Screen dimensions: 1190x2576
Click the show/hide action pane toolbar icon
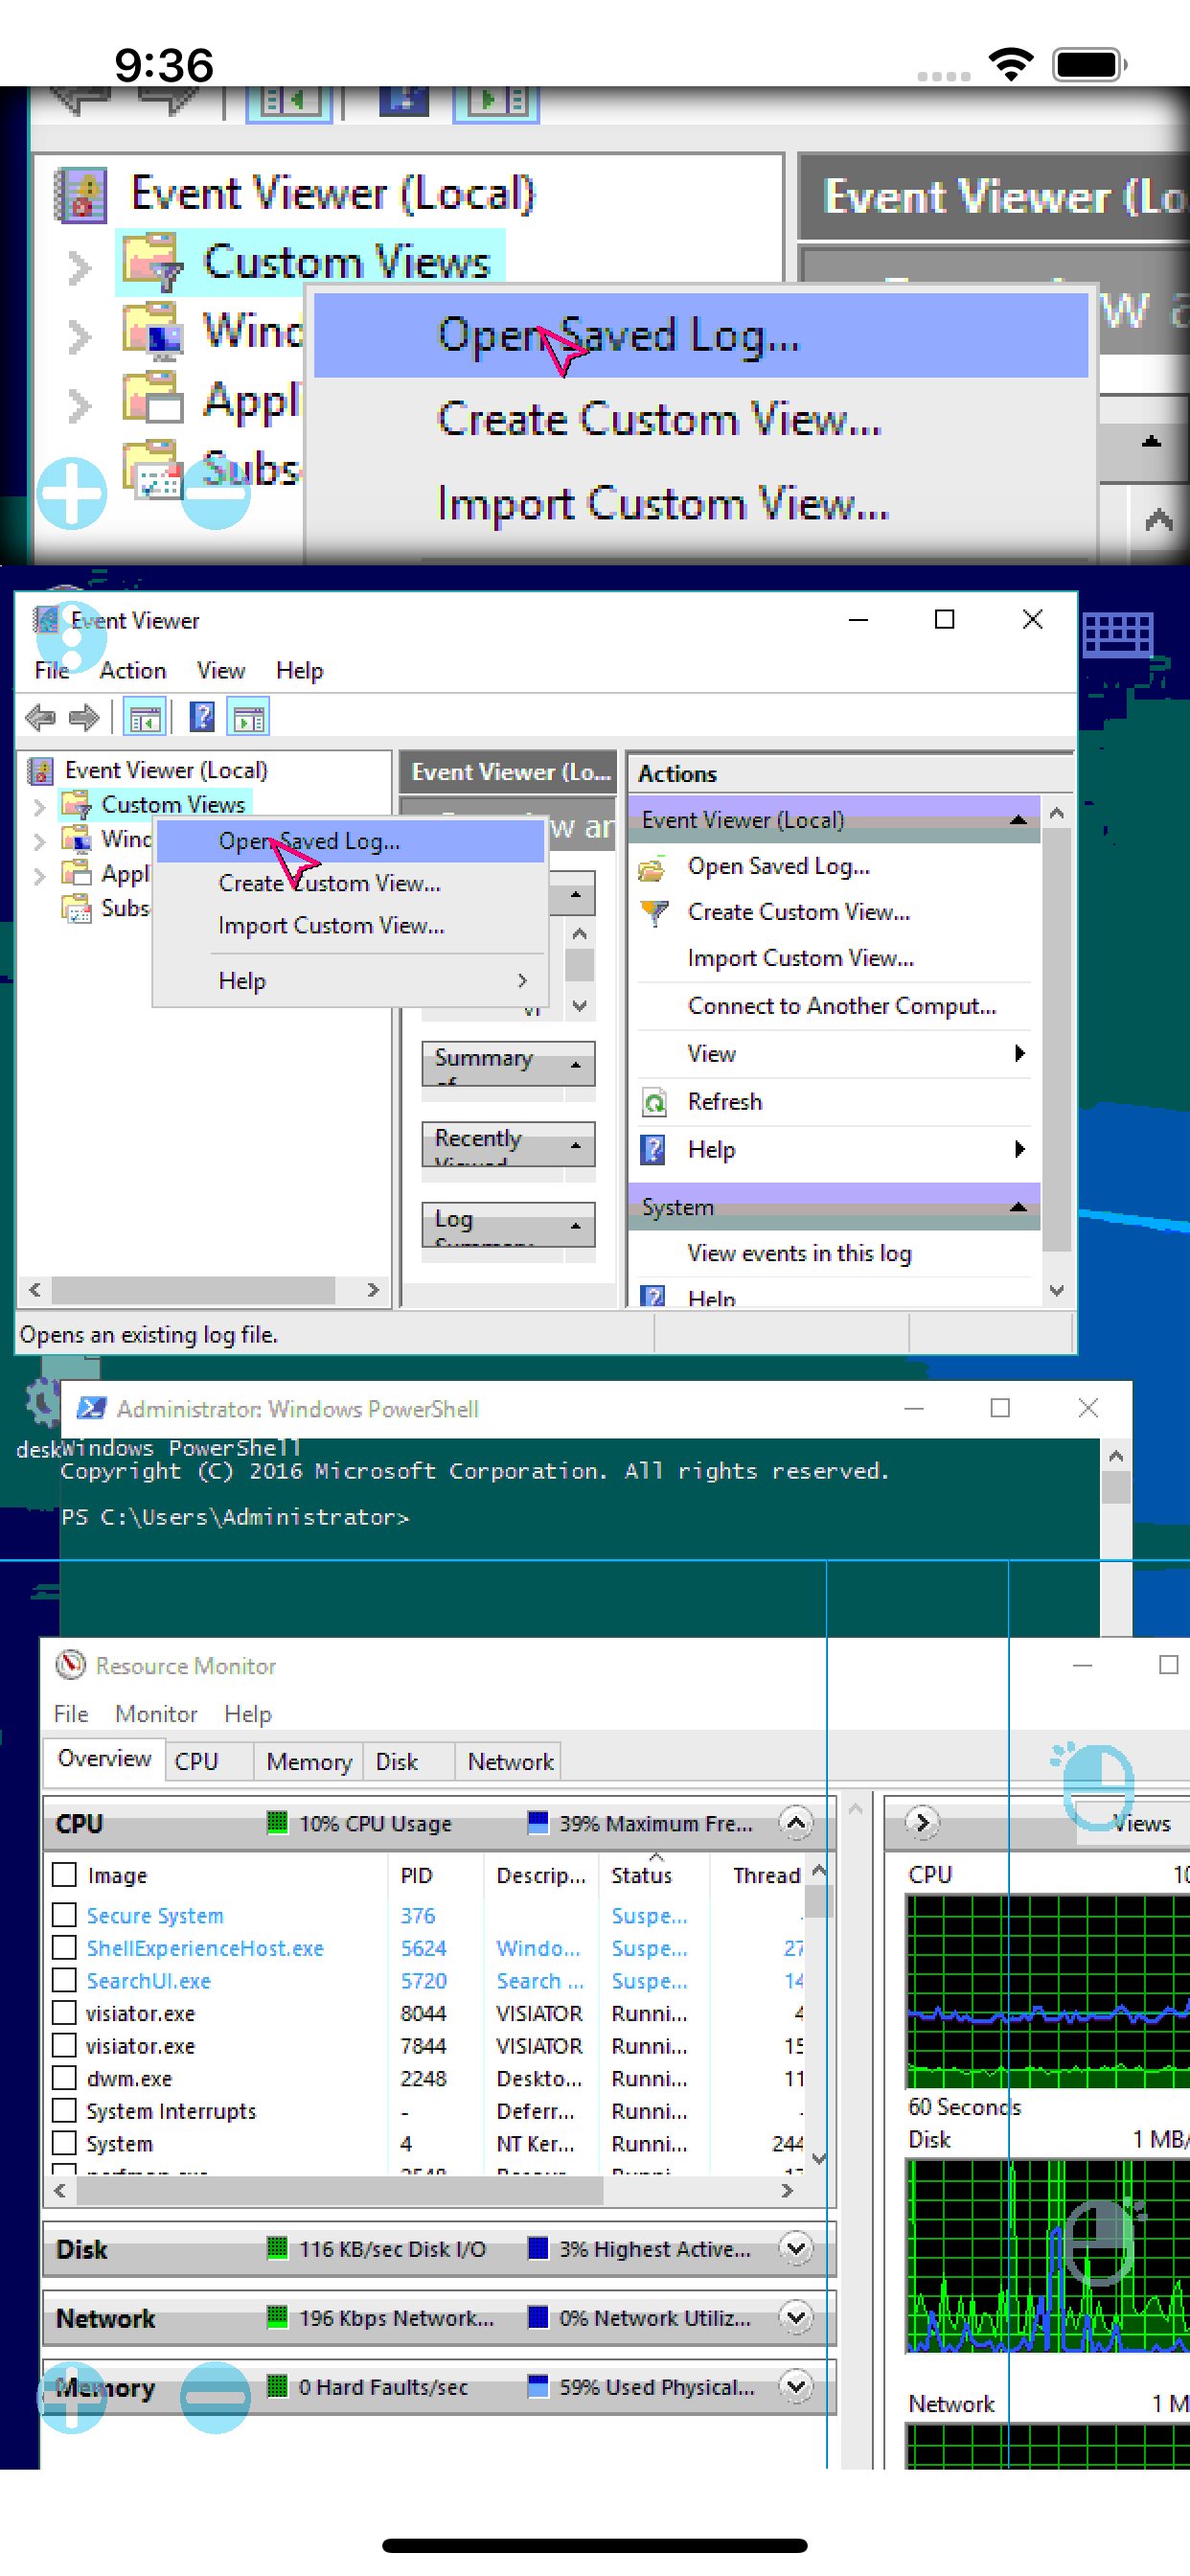[x=249, y=717]
